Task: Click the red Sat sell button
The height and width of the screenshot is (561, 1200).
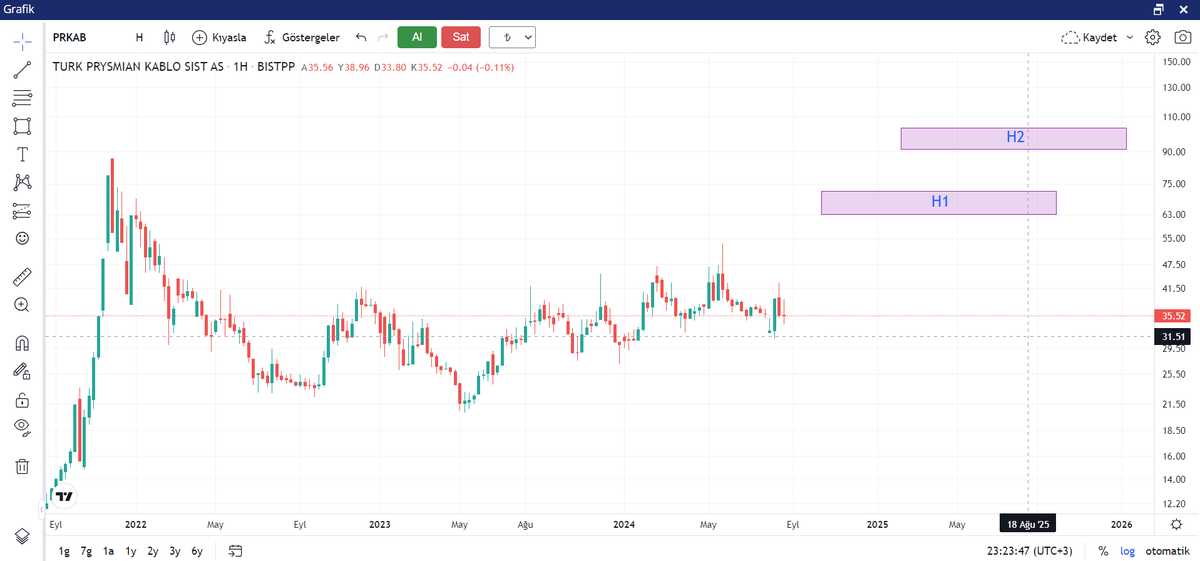Action: (461, 37)
